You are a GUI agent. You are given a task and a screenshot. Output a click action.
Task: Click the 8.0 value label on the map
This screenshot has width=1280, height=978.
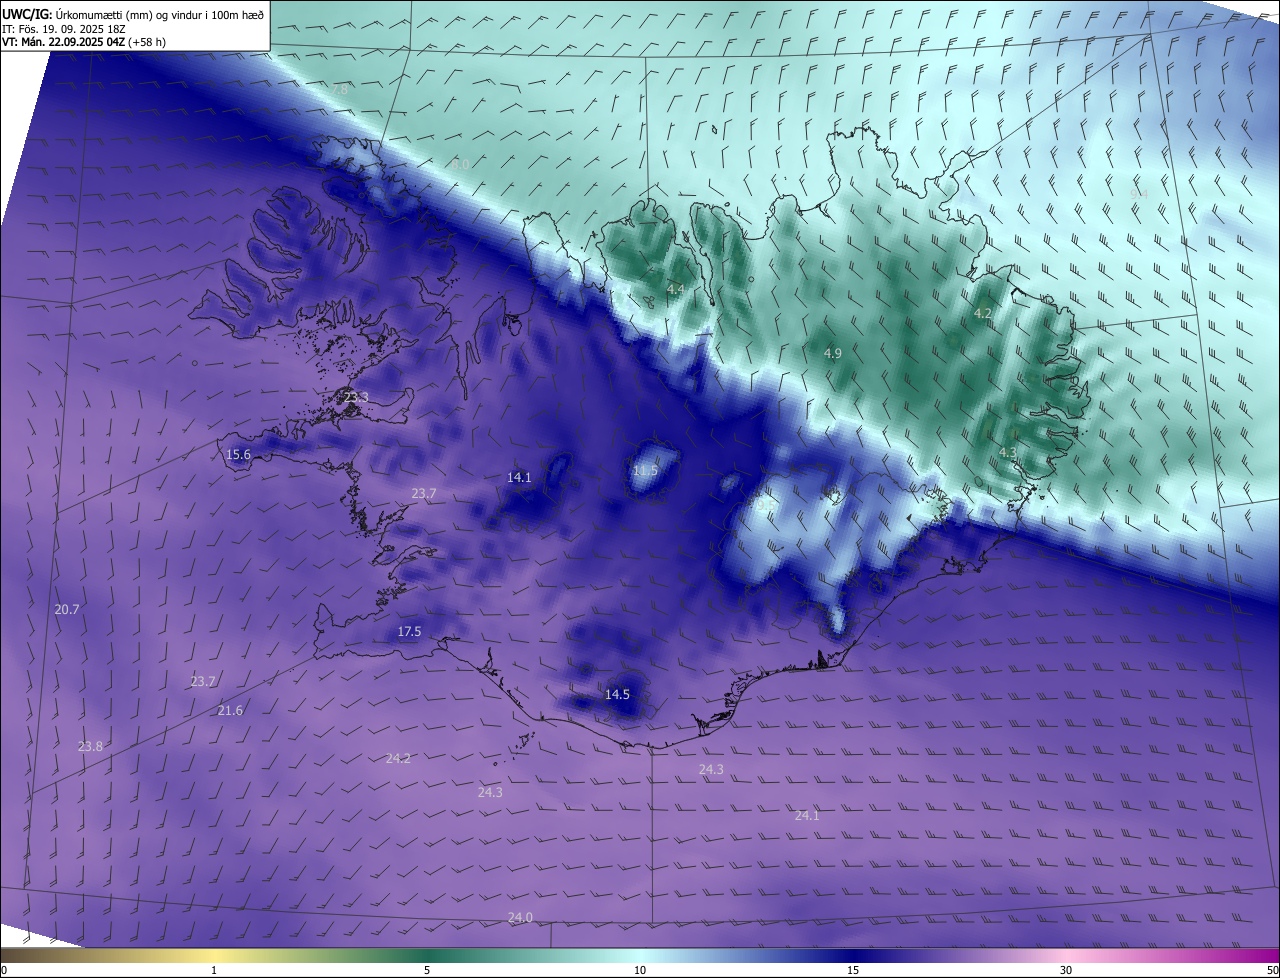(459, 164)
